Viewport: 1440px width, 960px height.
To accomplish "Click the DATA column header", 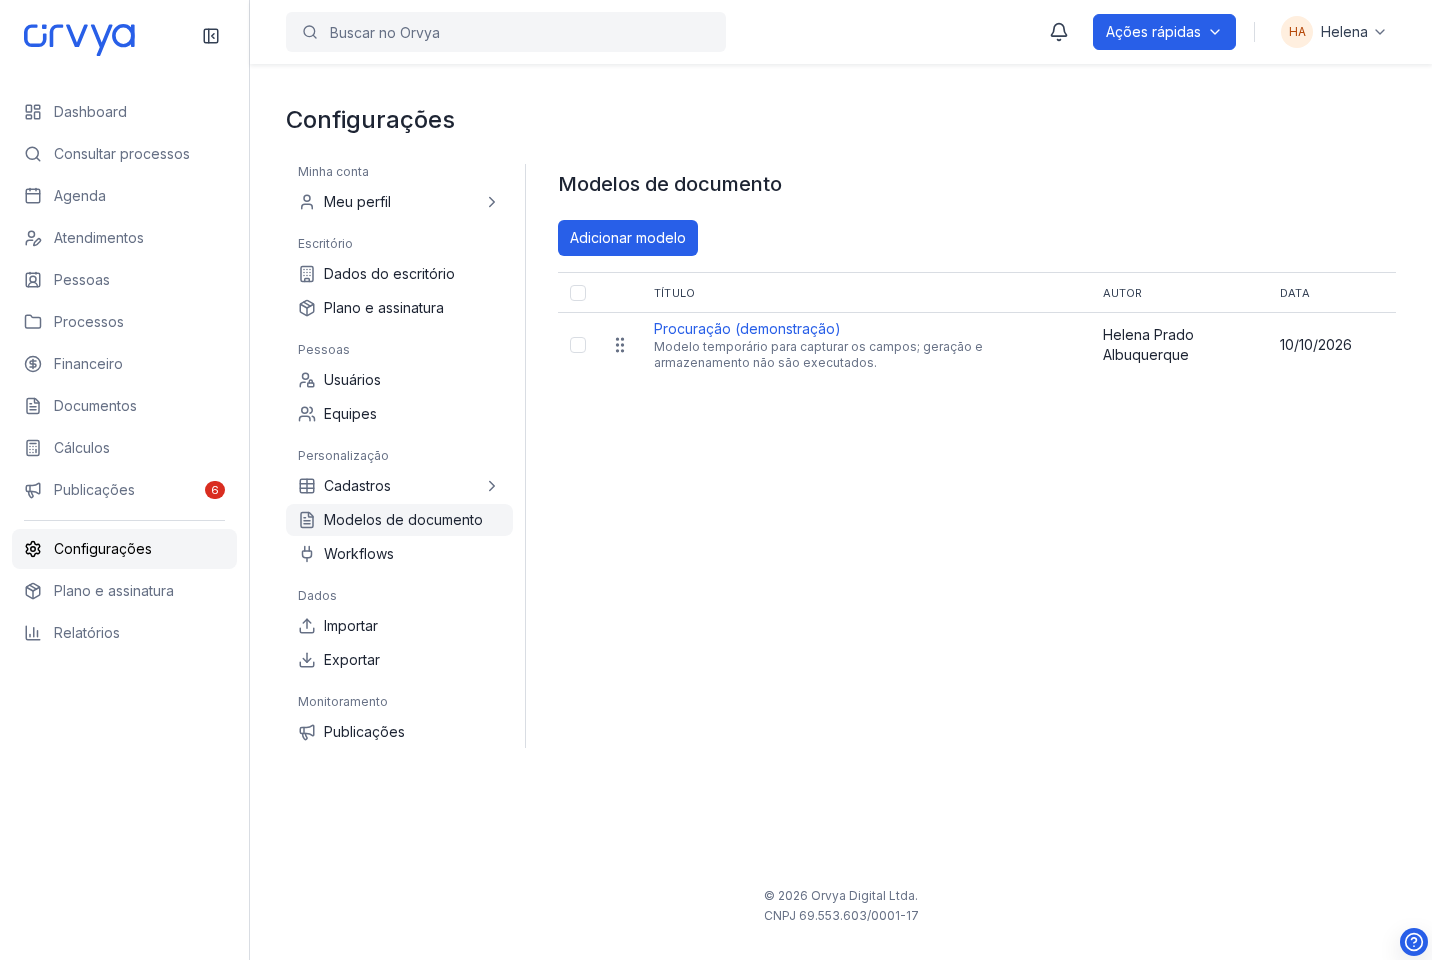I will 1295,293.
